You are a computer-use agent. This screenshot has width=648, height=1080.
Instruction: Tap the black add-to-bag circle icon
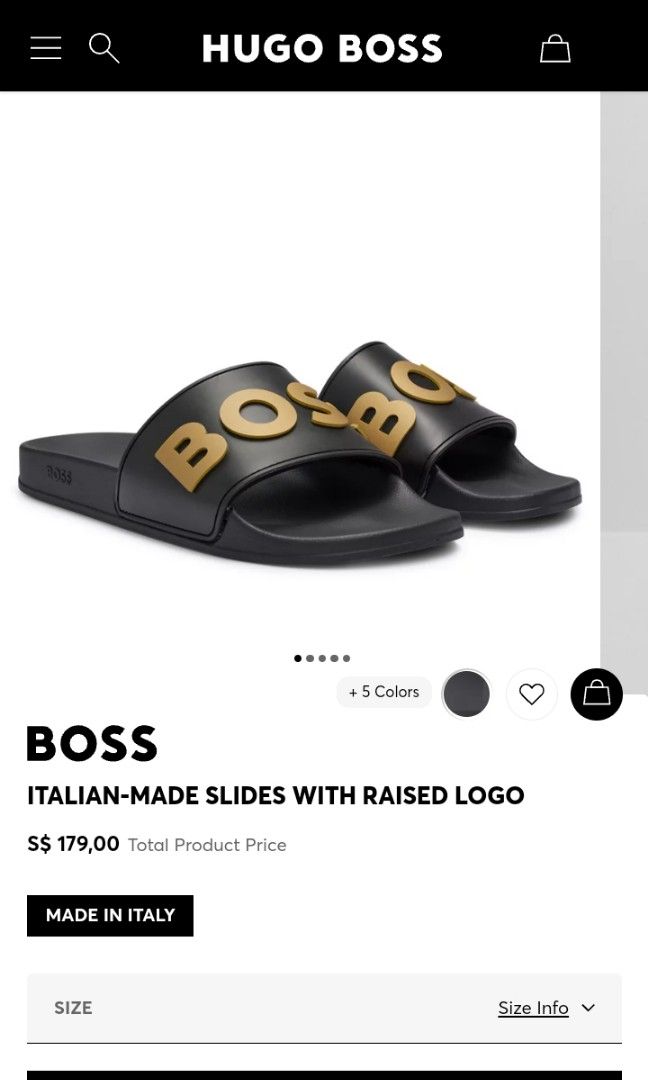pos(596,694)
